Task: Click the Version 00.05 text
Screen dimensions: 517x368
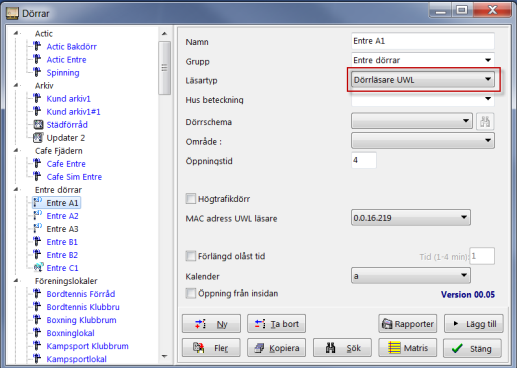Action: click(468, 295)
